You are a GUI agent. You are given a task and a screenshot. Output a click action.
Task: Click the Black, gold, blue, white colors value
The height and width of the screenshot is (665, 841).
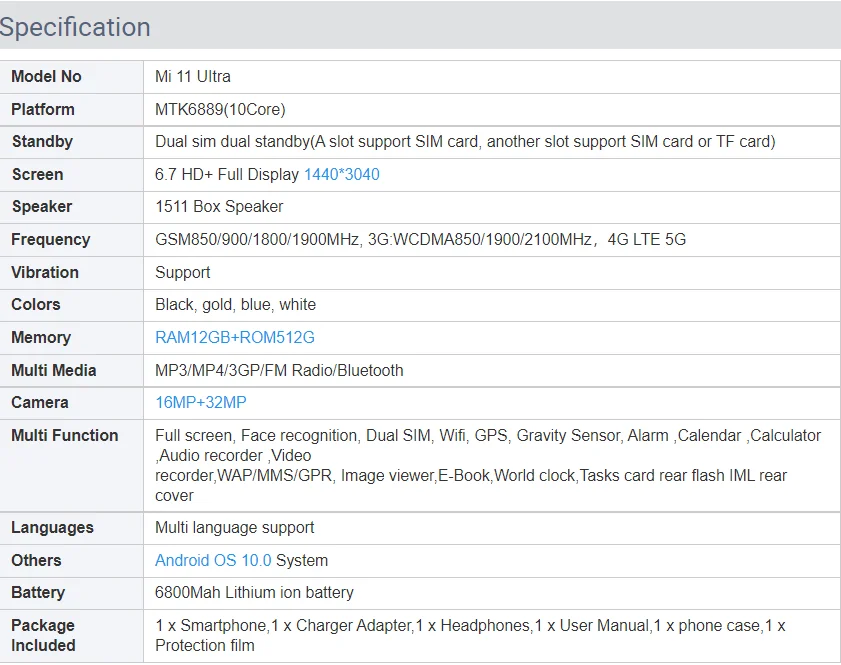[x=235, y=305]
